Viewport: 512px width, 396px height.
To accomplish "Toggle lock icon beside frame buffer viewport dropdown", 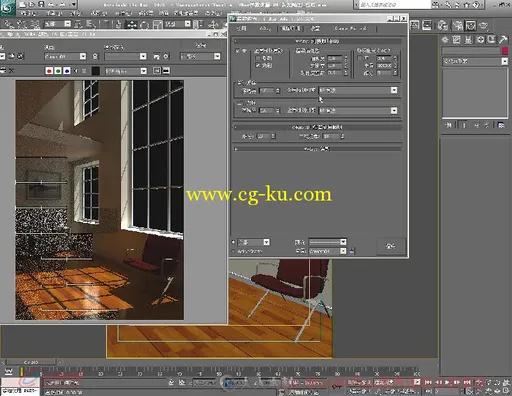I will 95,56.
